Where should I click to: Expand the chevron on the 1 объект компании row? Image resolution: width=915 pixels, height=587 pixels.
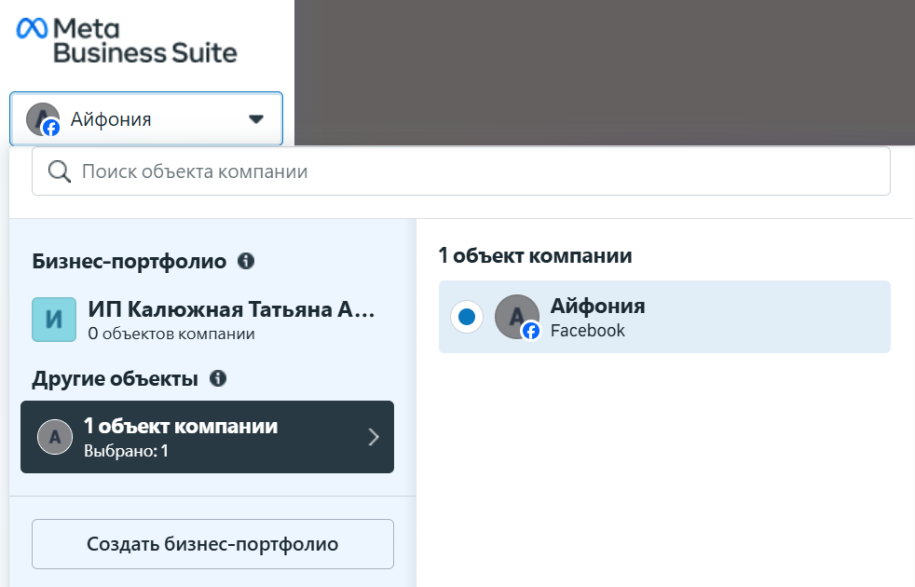click(373, 437)
